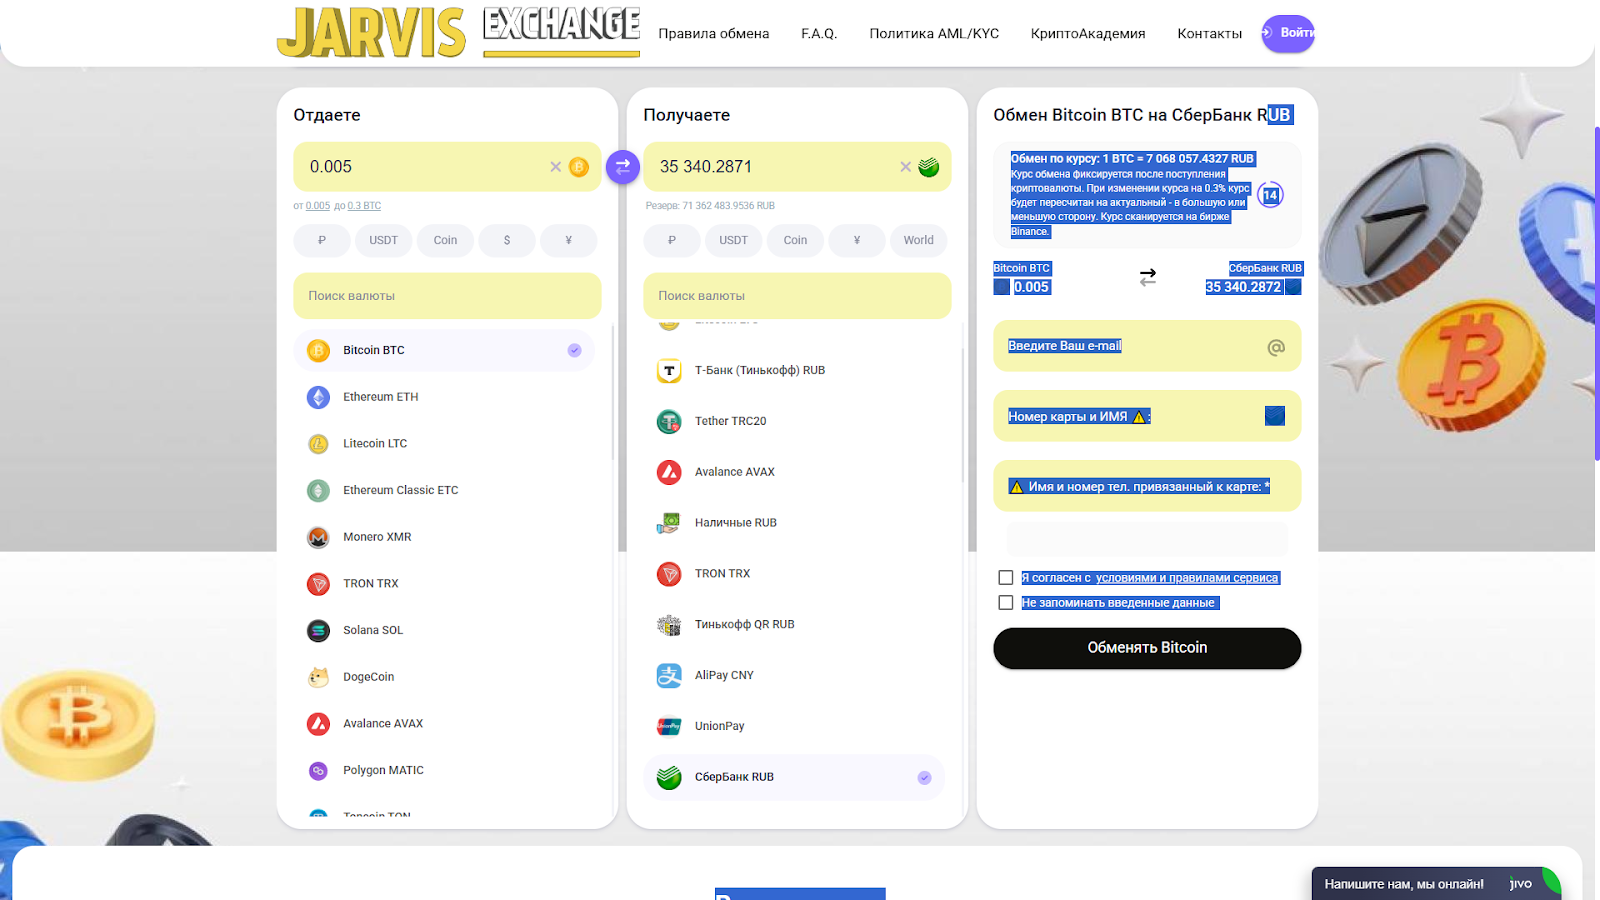The height and width of the screenshot is (900, 1600).
Task: Select TRON TRX icon in give list
Action: tap(318, 584)
